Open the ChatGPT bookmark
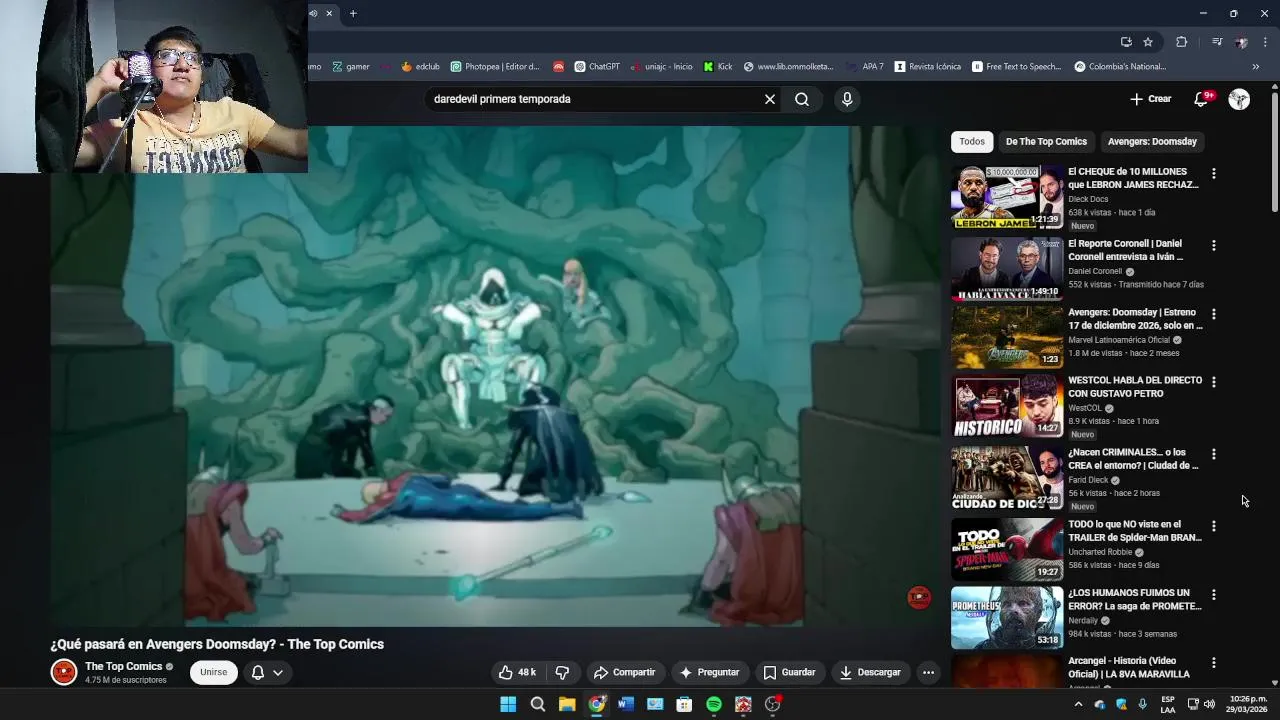Screen dimensions: 1280x720 [596, 67]
